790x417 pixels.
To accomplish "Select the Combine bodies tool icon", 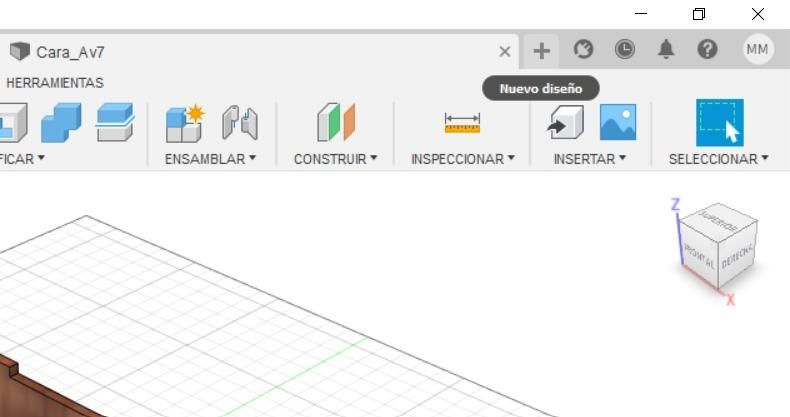I will coord(61,122).
